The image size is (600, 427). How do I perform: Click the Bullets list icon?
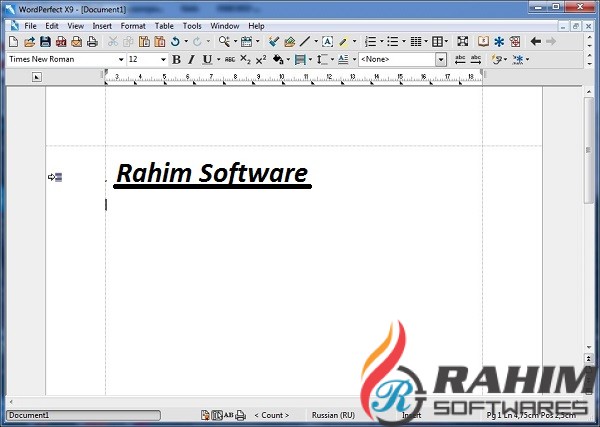click(393, 41)
